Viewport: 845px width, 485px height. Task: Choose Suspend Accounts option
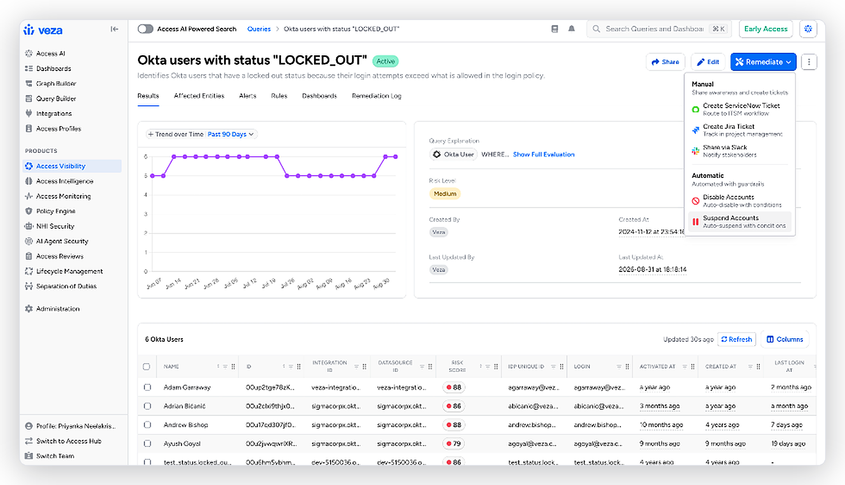click(739, 221)
